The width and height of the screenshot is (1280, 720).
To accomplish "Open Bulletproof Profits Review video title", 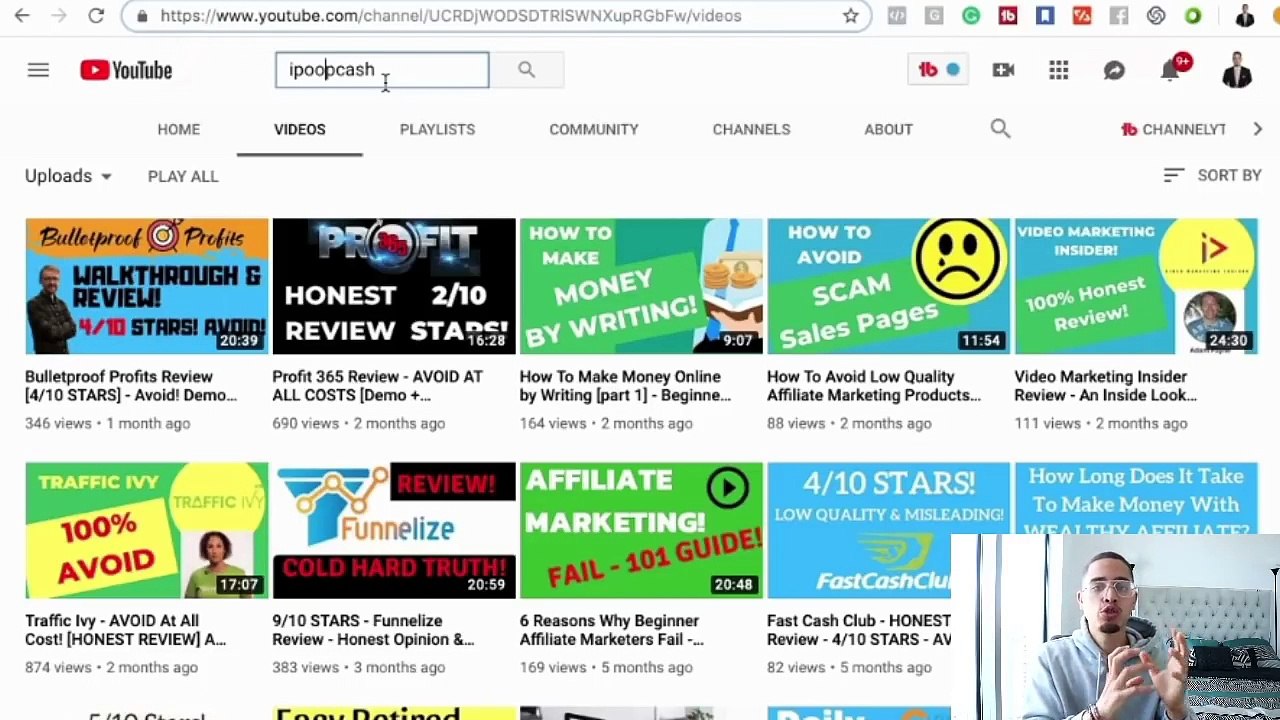I will click(x=131, y=386).
